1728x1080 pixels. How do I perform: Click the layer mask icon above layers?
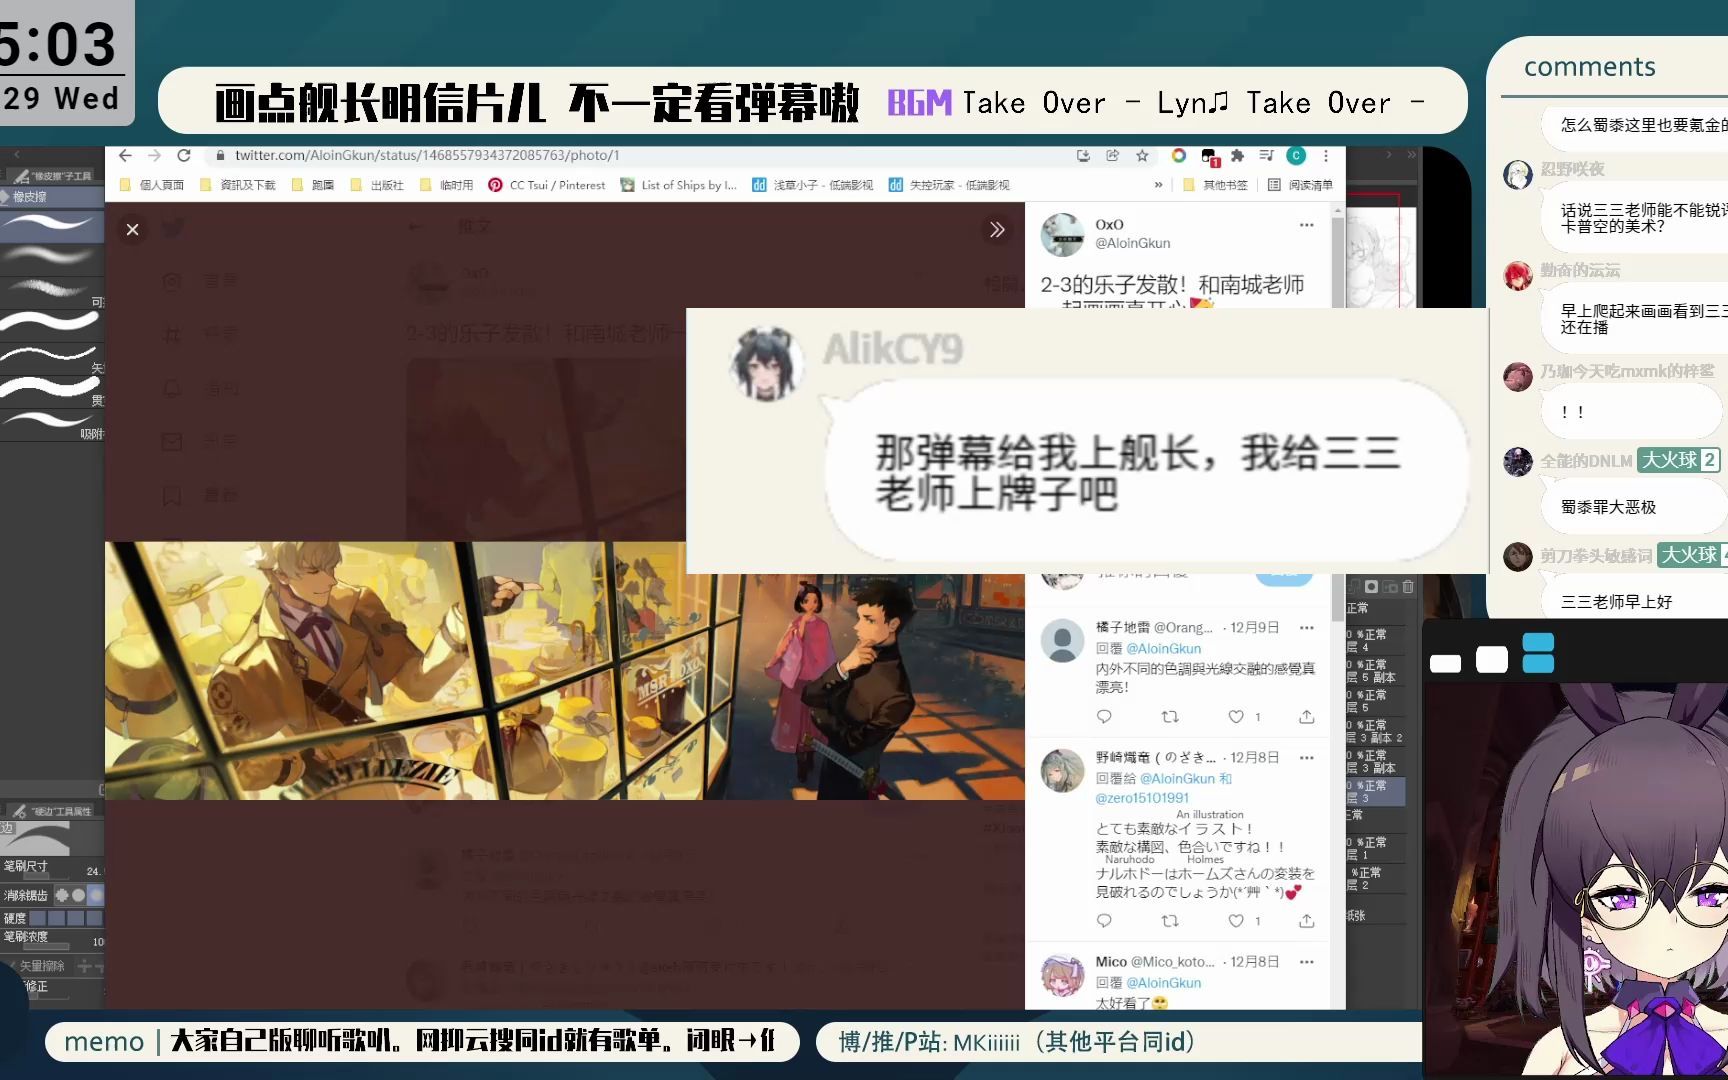[x=1372, y=587]
